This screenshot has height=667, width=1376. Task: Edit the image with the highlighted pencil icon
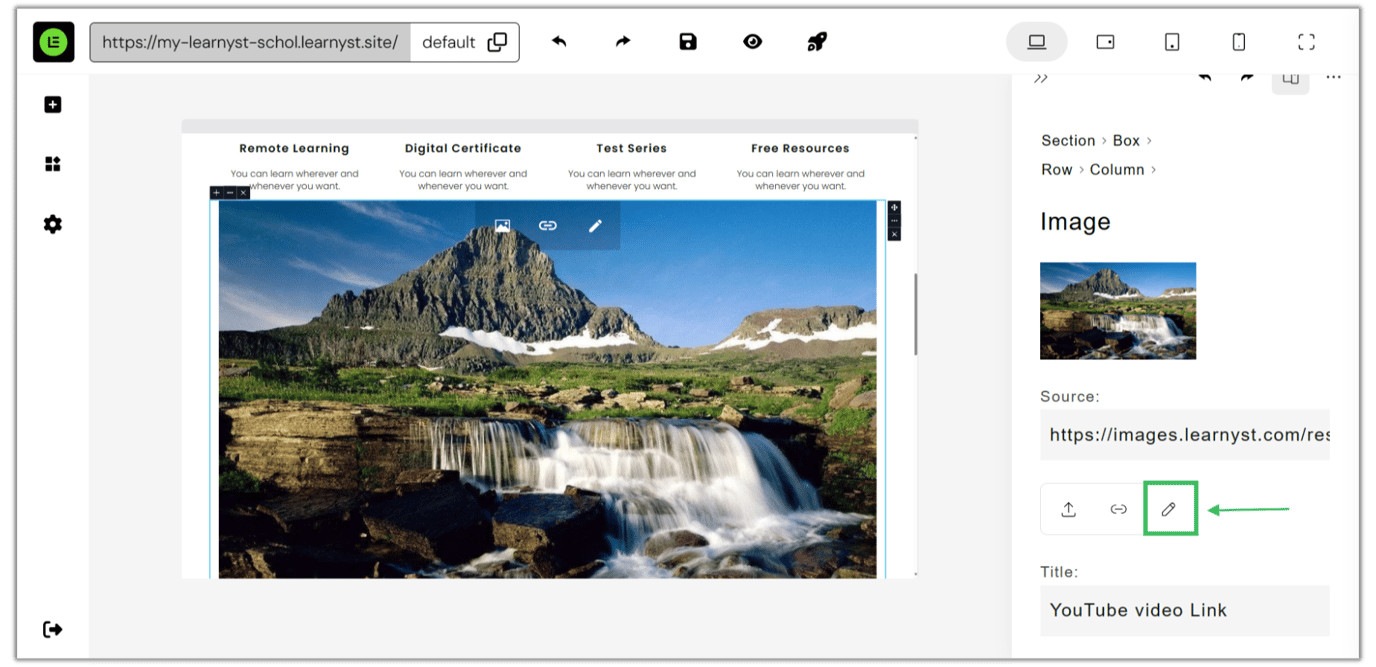pyautogui.click(x=1170, y=508)
